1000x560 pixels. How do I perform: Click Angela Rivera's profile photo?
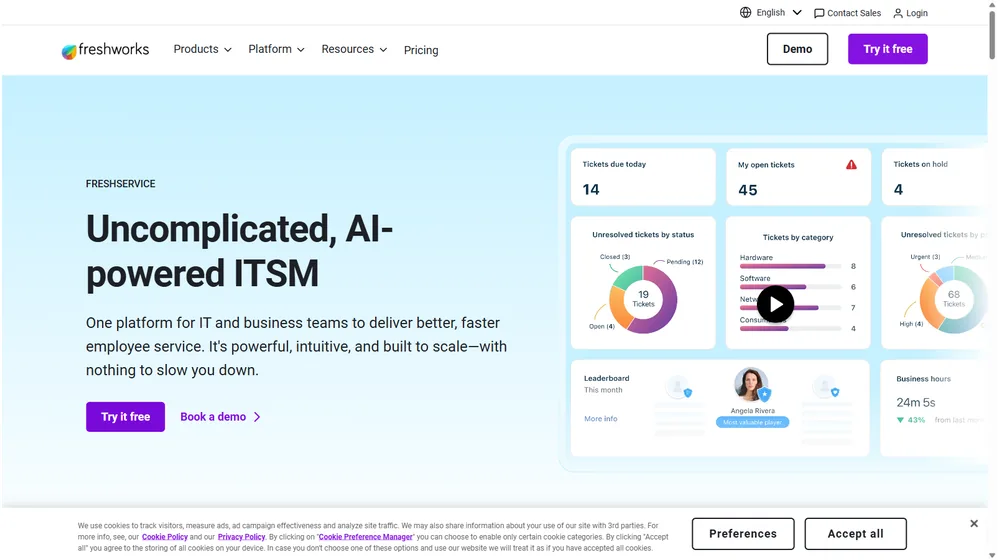[x=750, y=385]
